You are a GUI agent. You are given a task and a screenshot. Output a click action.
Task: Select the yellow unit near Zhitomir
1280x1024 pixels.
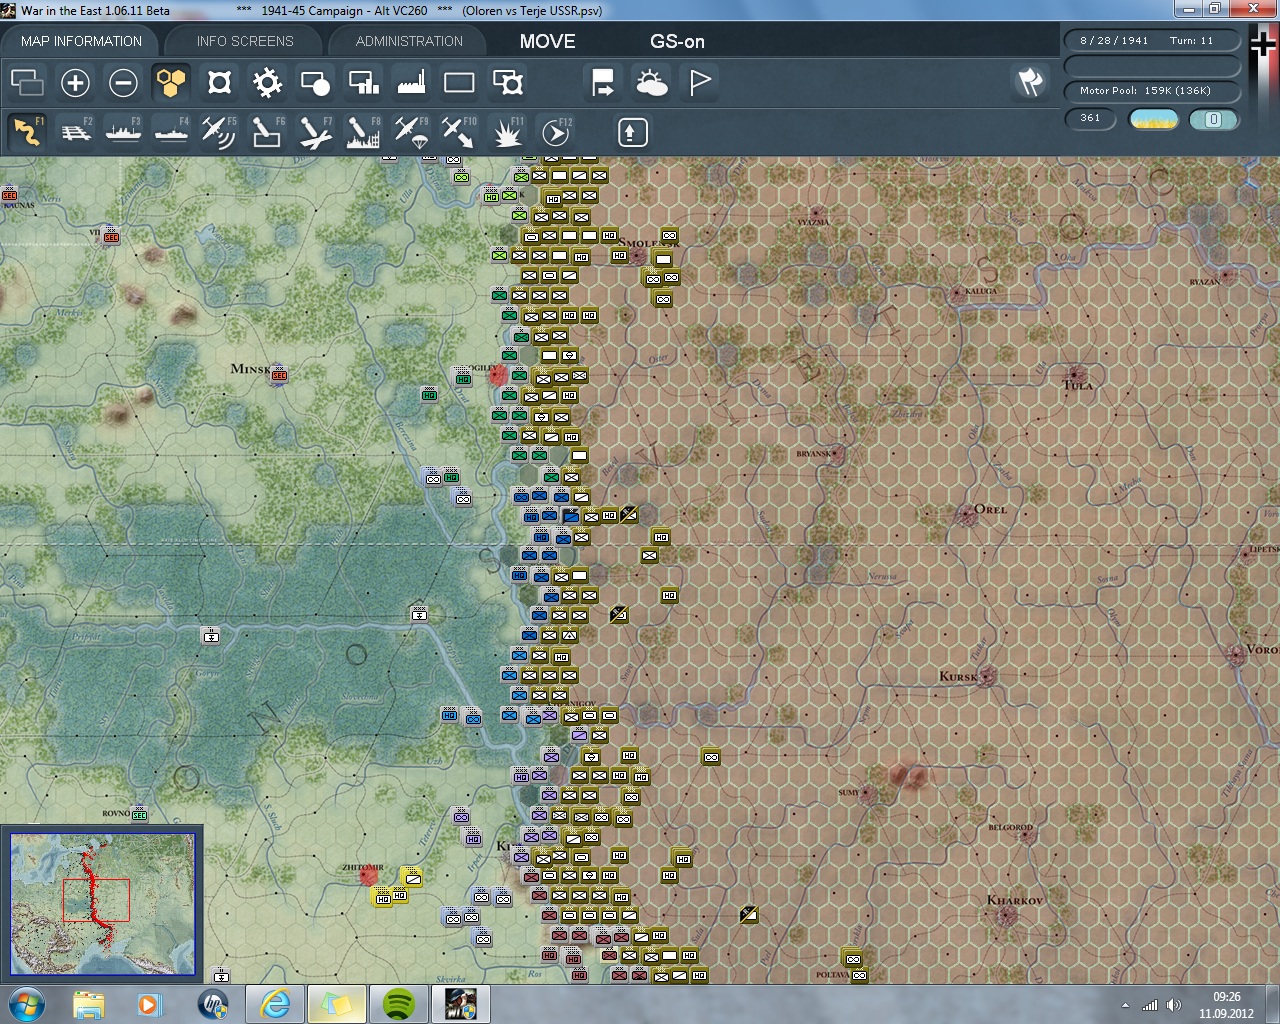click(412, 877)
